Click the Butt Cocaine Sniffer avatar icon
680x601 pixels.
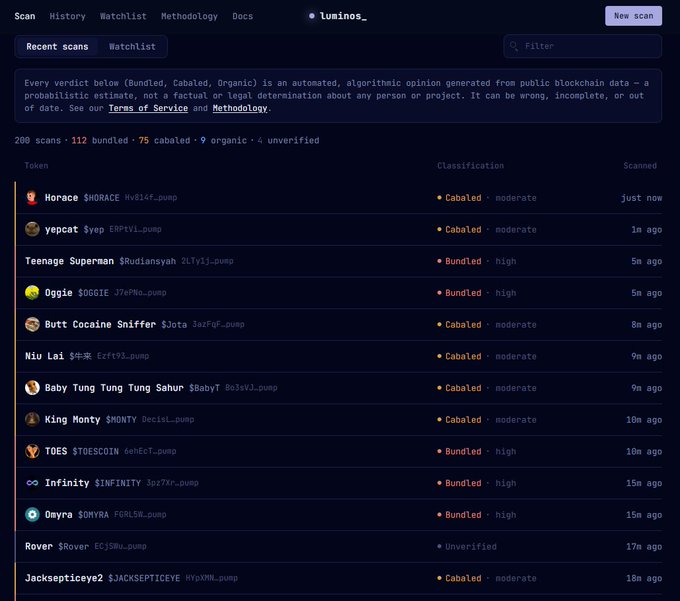point(32,324)
